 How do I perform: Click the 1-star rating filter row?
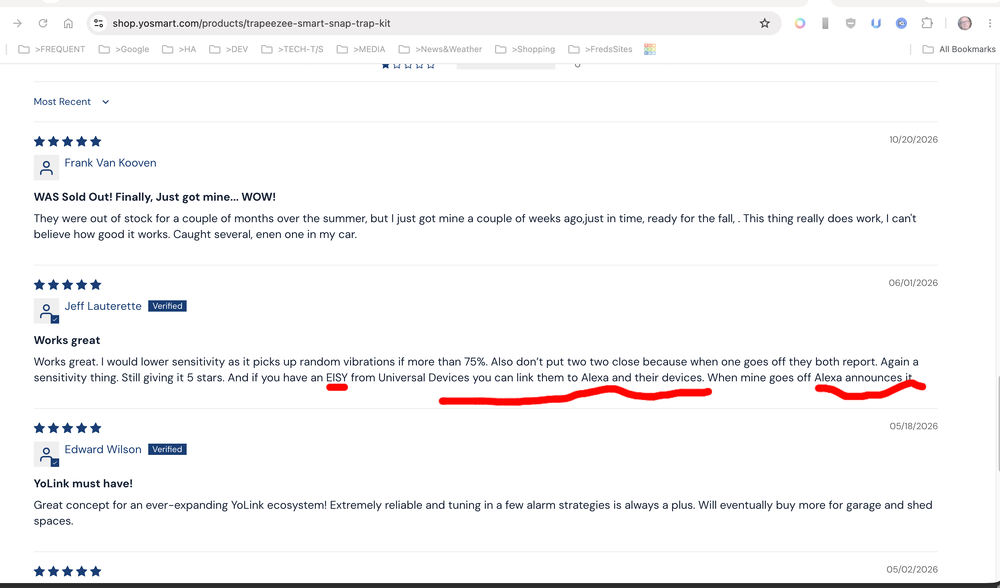pyautogui.click(x=482, y=65)
